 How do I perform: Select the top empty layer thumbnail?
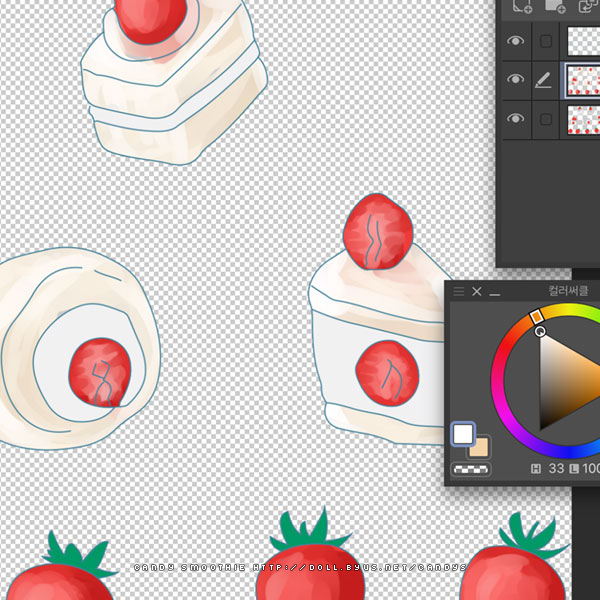point(583,41)
